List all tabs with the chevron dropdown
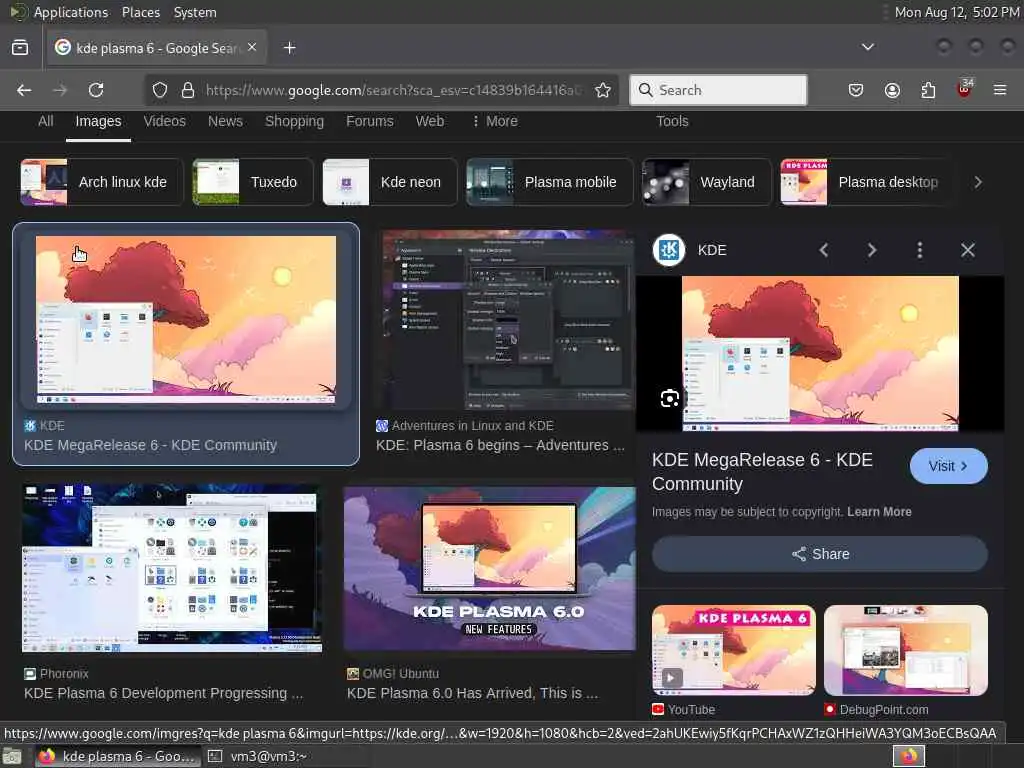The height and width of the screenshot is (768, 1024). pos(868,47)
